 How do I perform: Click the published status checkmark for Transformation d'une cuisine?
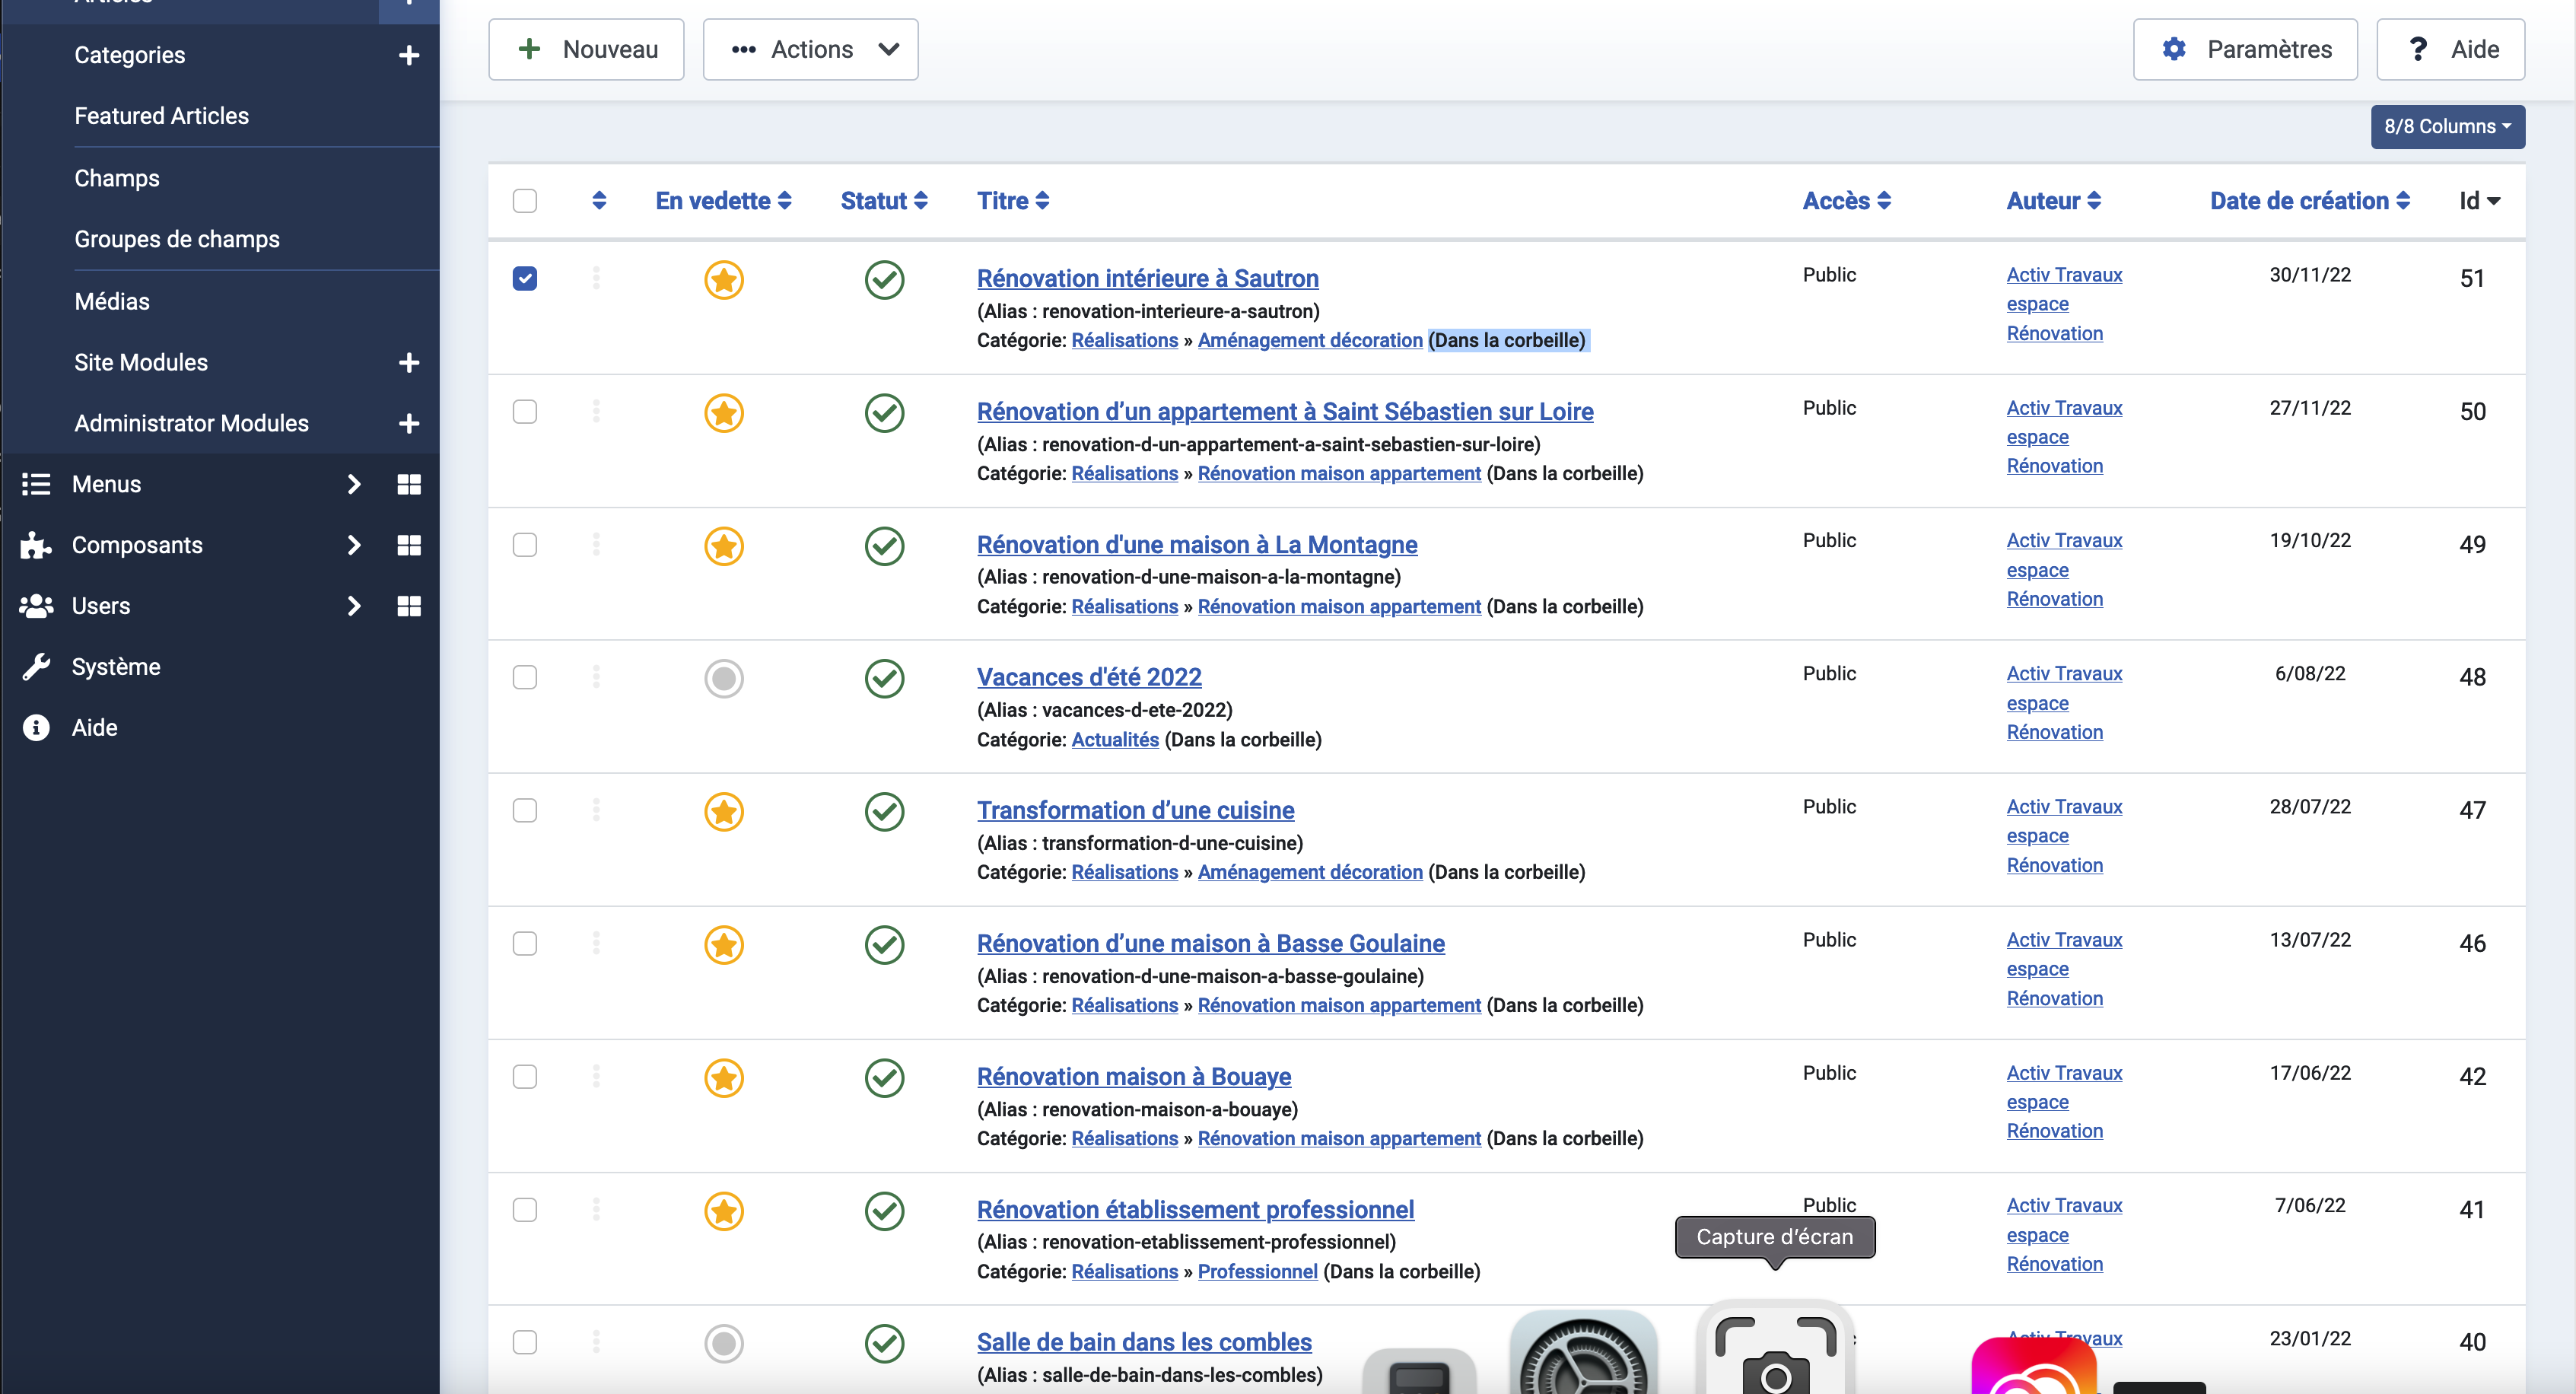(884, 811)
